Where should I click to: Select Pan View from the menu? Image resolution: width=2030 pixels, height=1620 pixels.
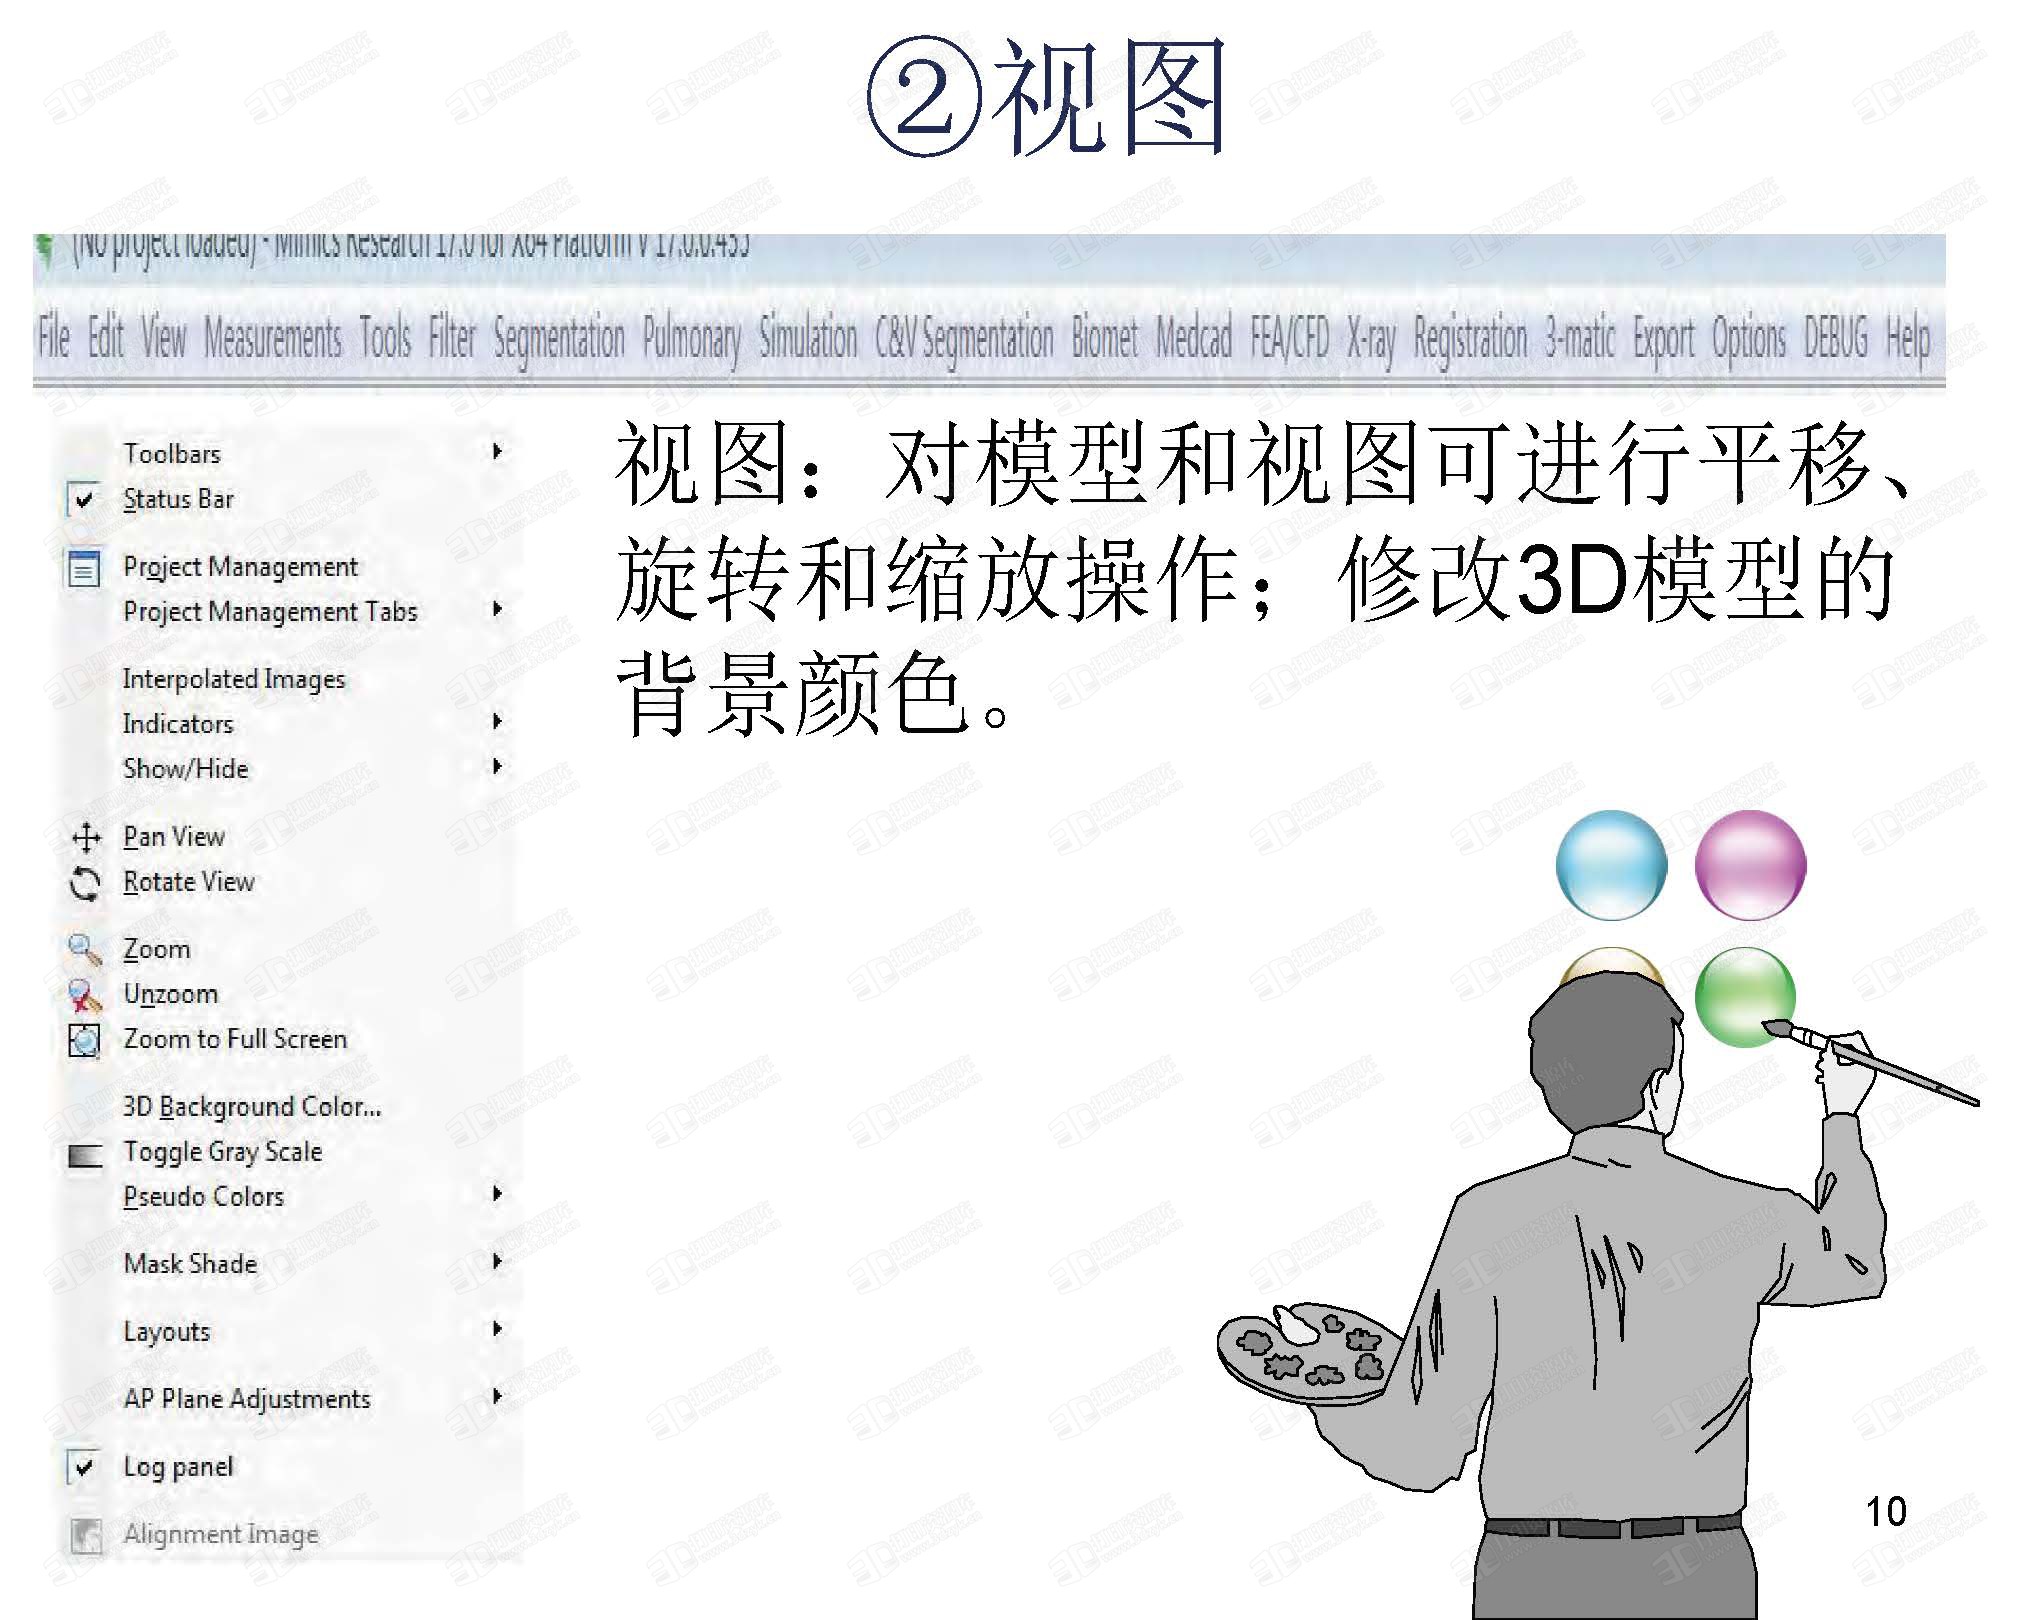174,837
